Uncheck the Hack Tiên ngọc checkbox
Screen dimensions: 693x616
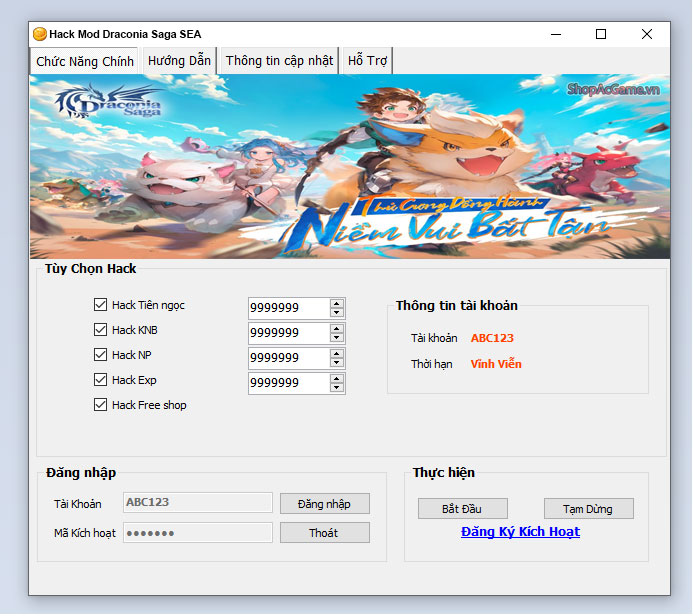point(100,304)
